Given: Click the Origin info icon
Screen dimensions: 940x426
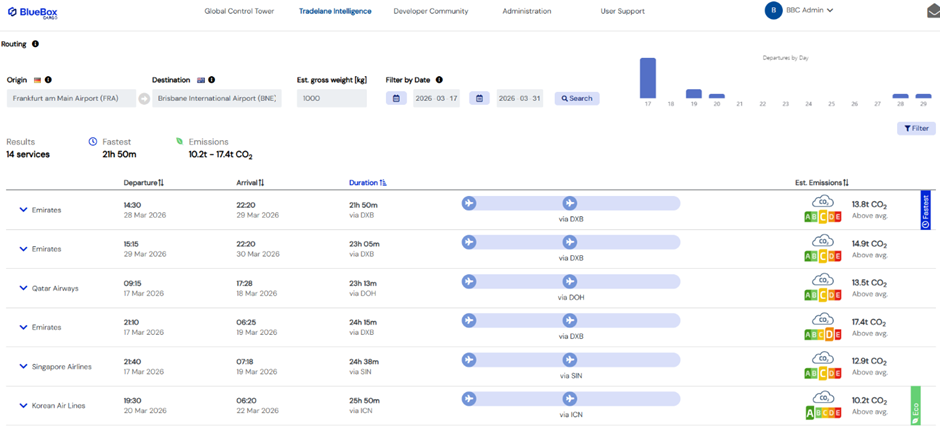Looking at the screenshot, I should pos(48,79).
